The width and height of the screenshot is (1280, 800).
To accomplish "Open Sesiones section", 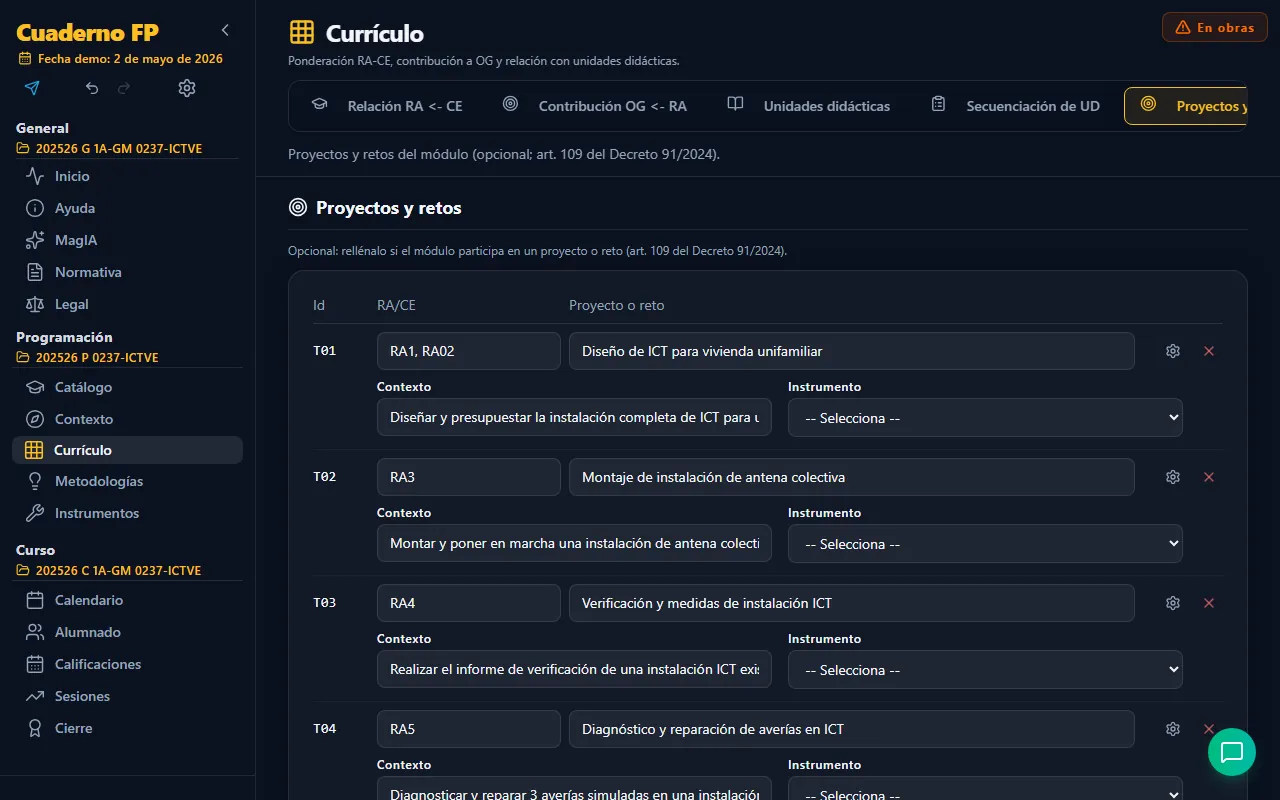I will click(x=127, y=696).
